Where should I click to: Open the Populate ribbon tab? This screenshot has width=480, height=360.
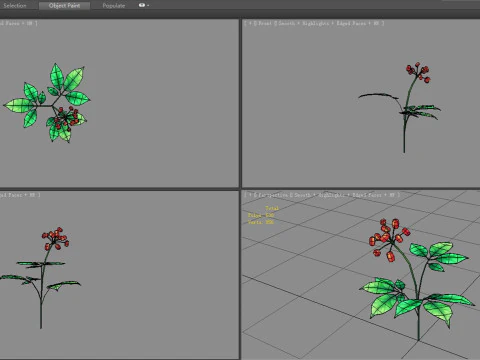(114, 6)
